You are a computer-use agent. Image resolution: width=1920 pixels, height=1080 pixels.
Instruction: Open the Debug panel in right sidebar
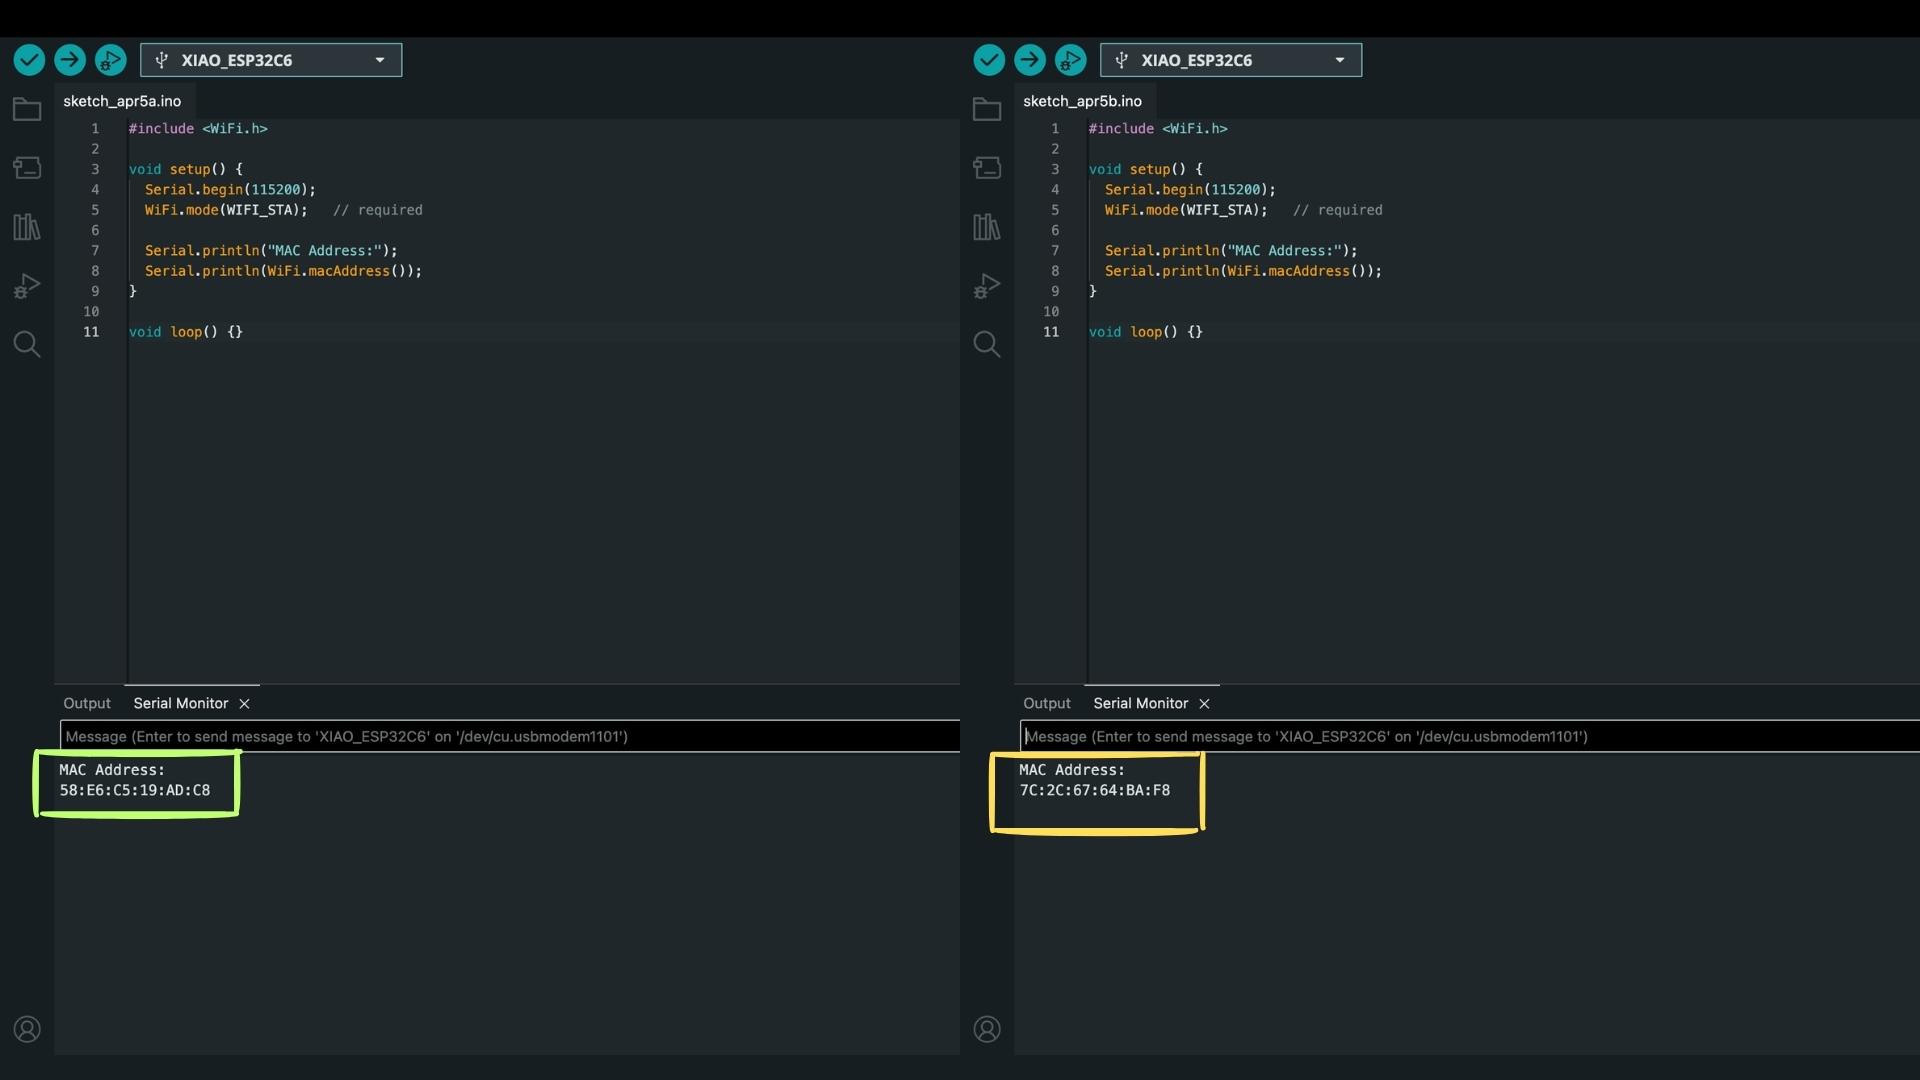(987, 286)
